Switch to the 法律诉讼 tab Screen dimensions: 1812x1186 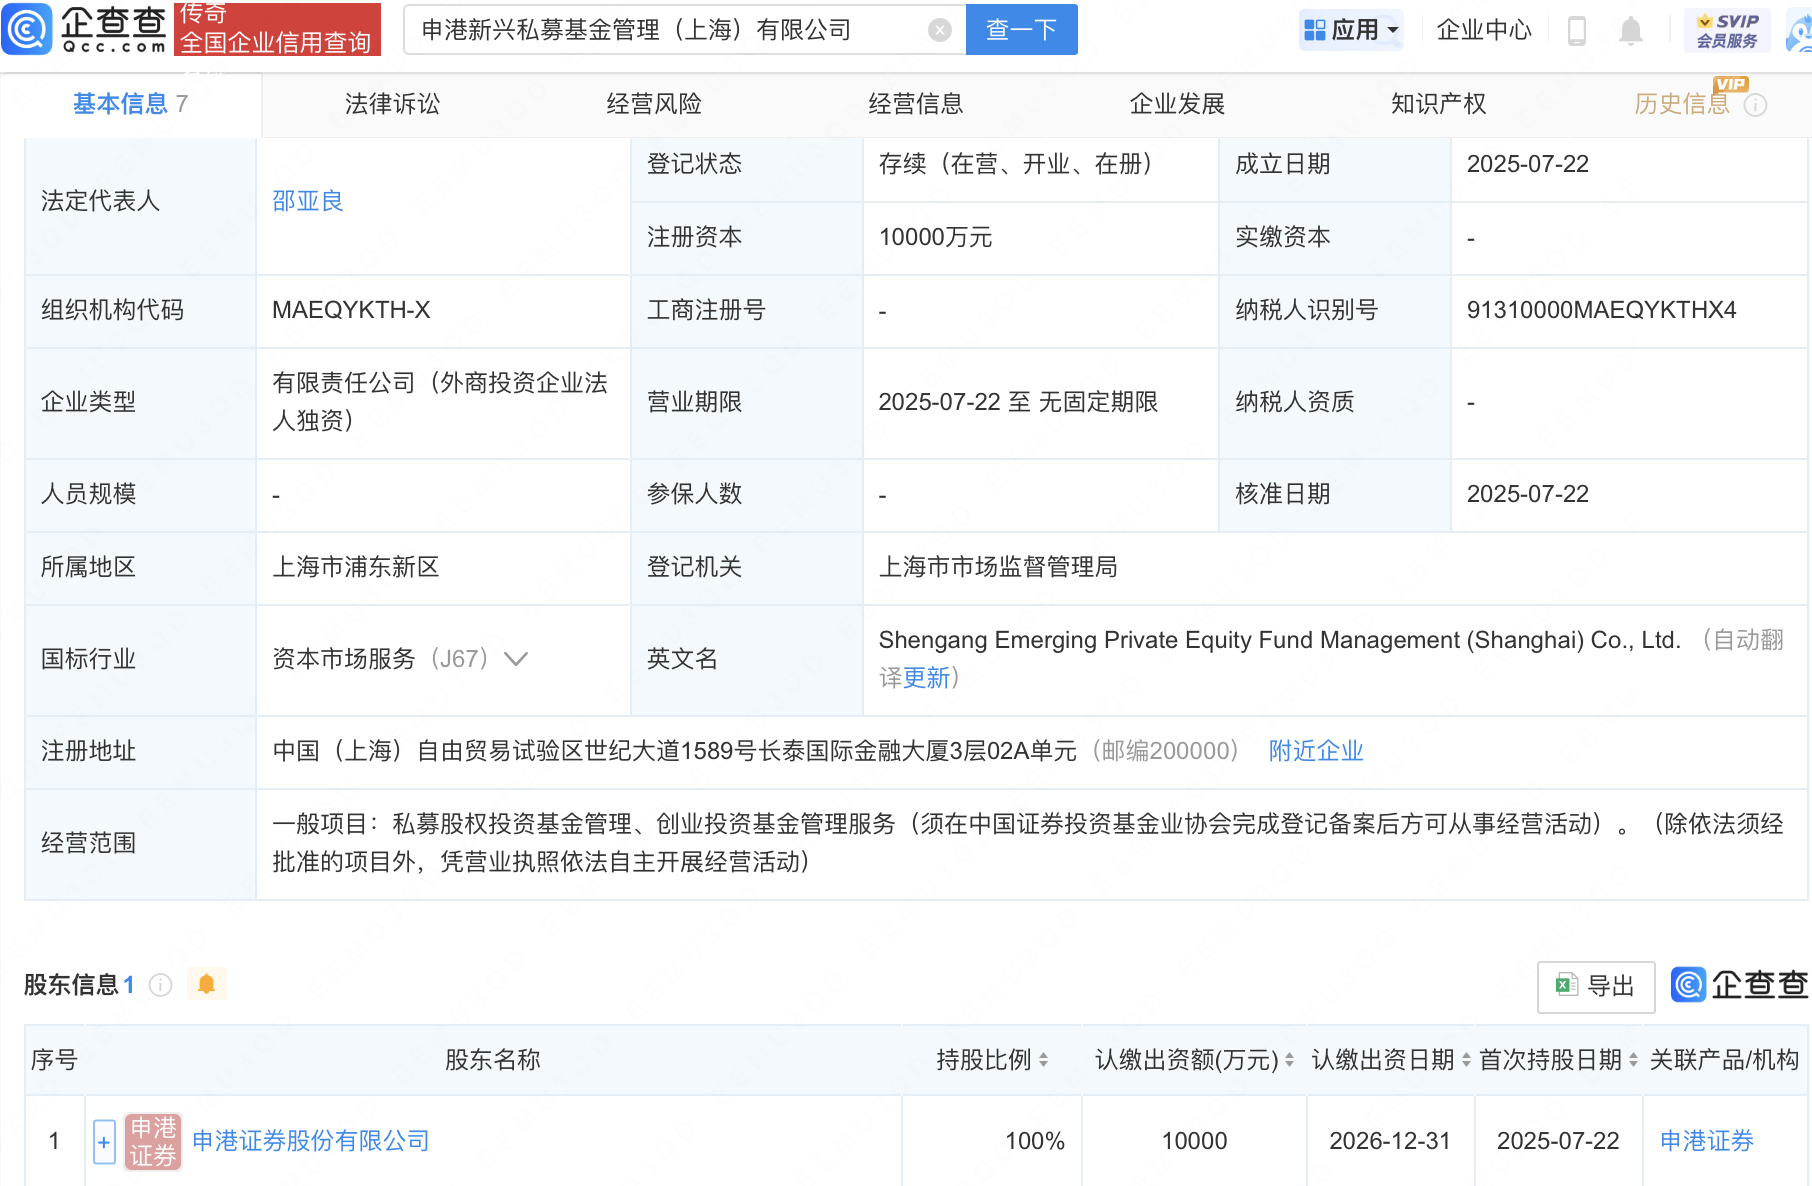click(x=392, y=104)
